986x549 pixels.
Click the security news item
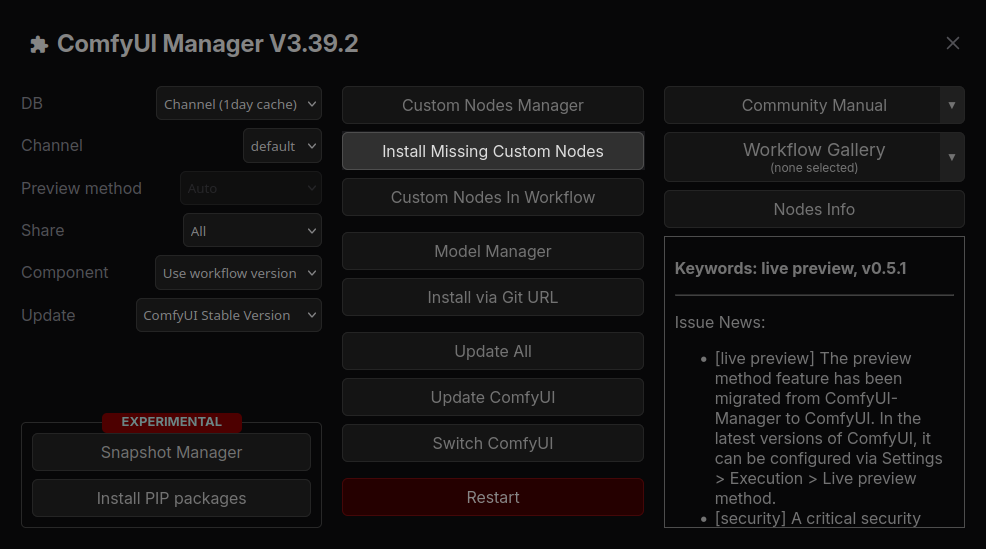pyautogui.click(x=817, y=518)
